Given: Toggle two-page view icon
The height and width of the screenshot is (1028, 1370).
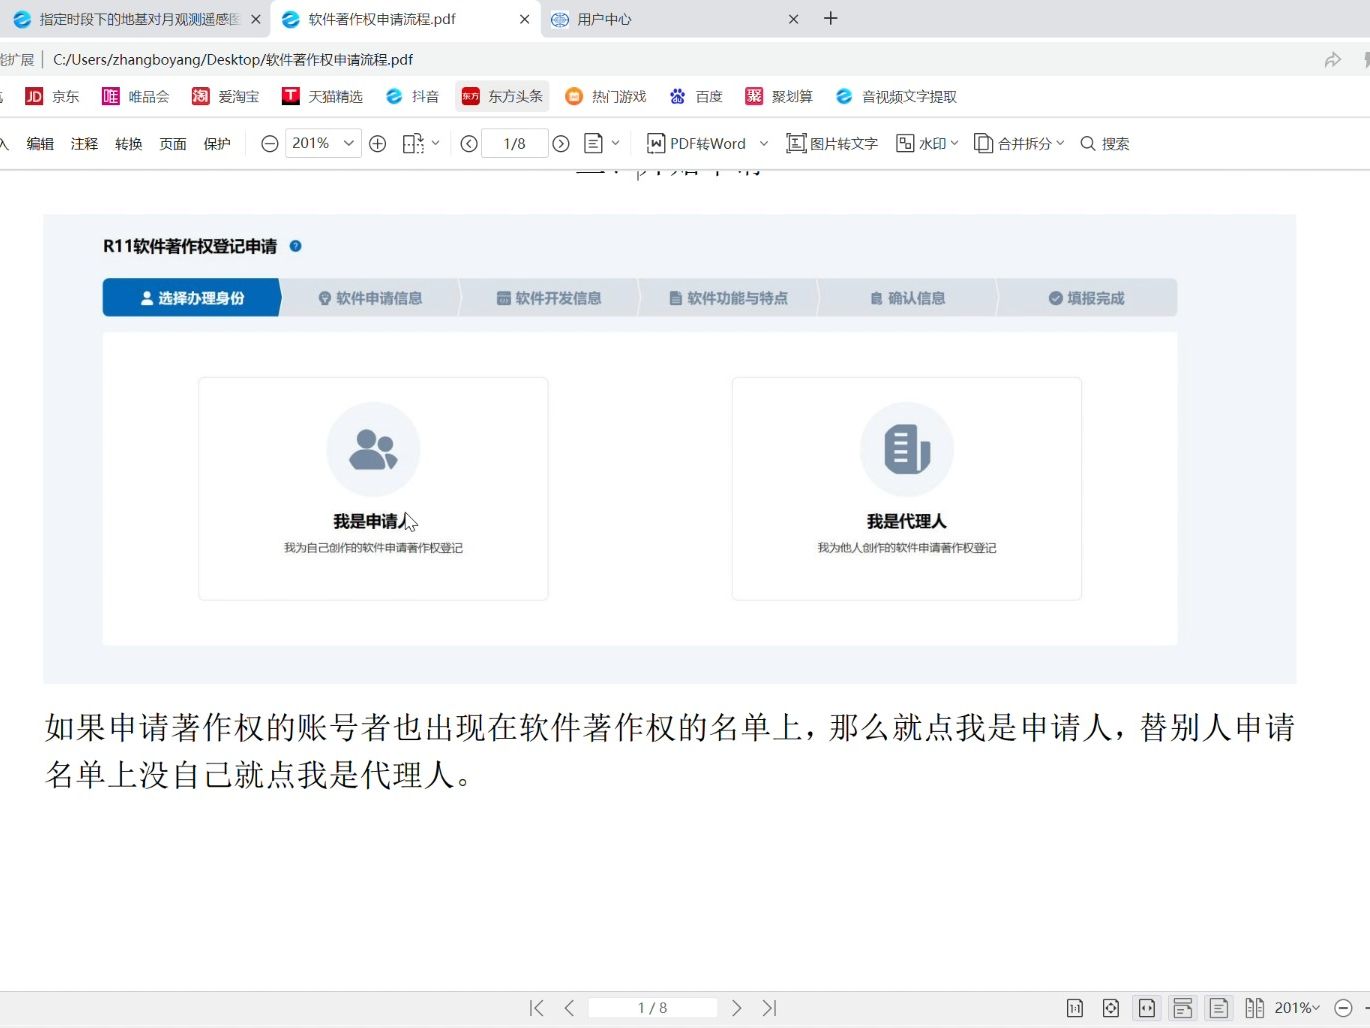Looking at the screenshot, I should (1254, 1008).
